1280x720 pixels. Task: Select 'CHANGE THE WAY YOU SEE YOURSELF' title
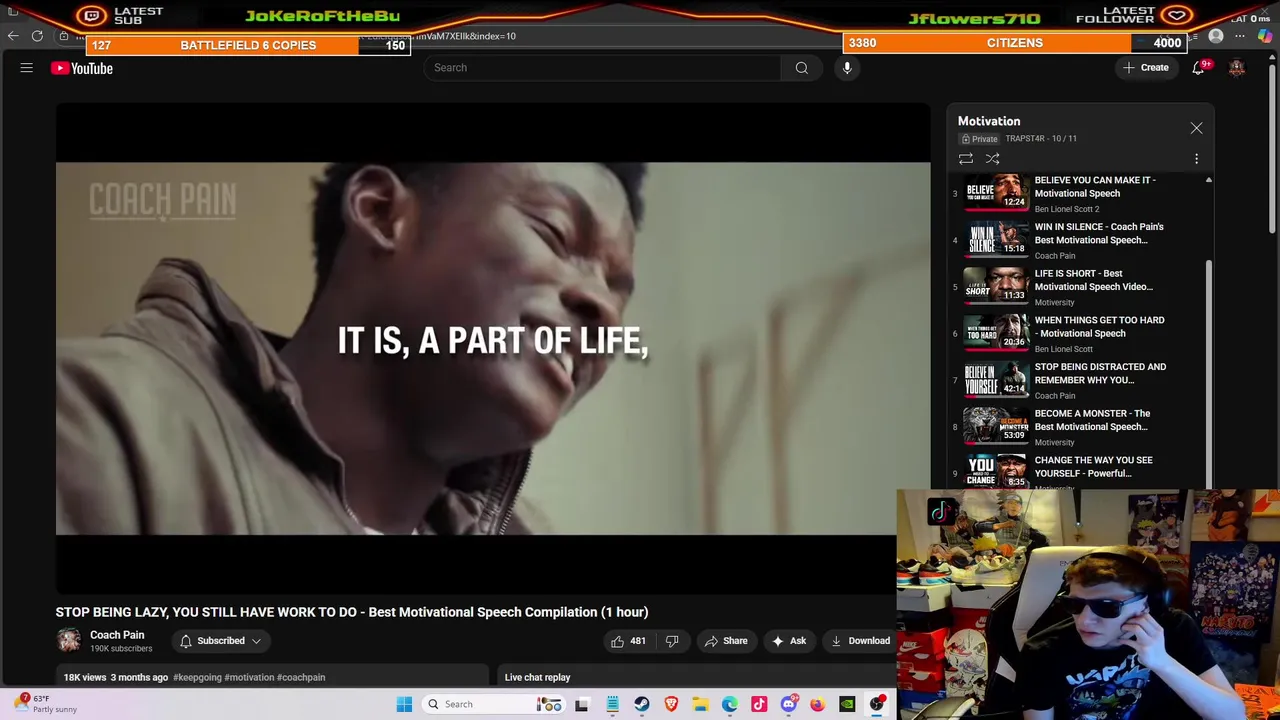pyautogui.click(x=1093, y=467)
